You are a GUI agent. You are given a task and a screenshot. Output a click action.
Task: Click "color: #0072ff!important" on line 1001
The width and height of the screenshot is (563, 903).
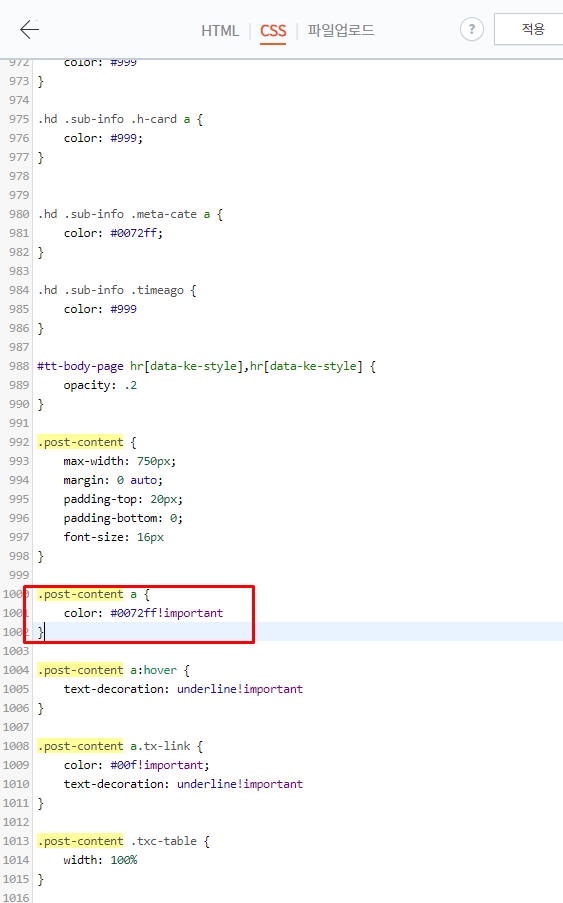(143, 613)
